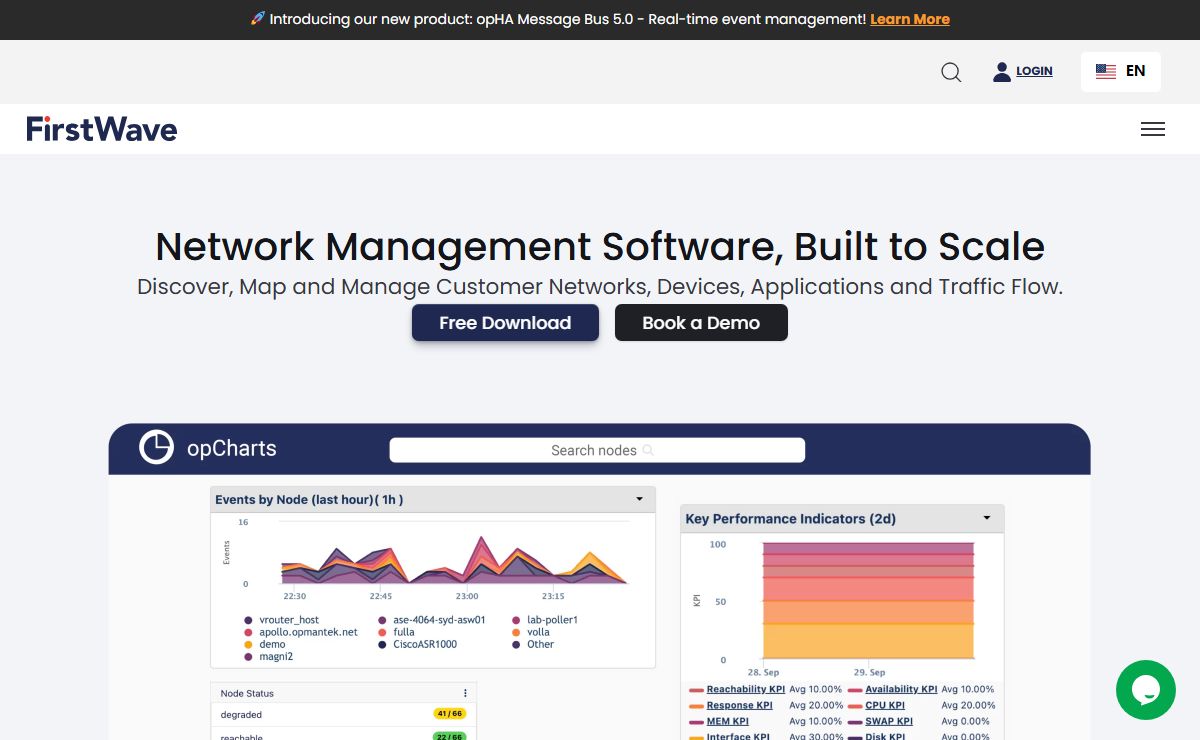
Task: Follow the Learn More banner link
Action: click(x=910, y=19)
